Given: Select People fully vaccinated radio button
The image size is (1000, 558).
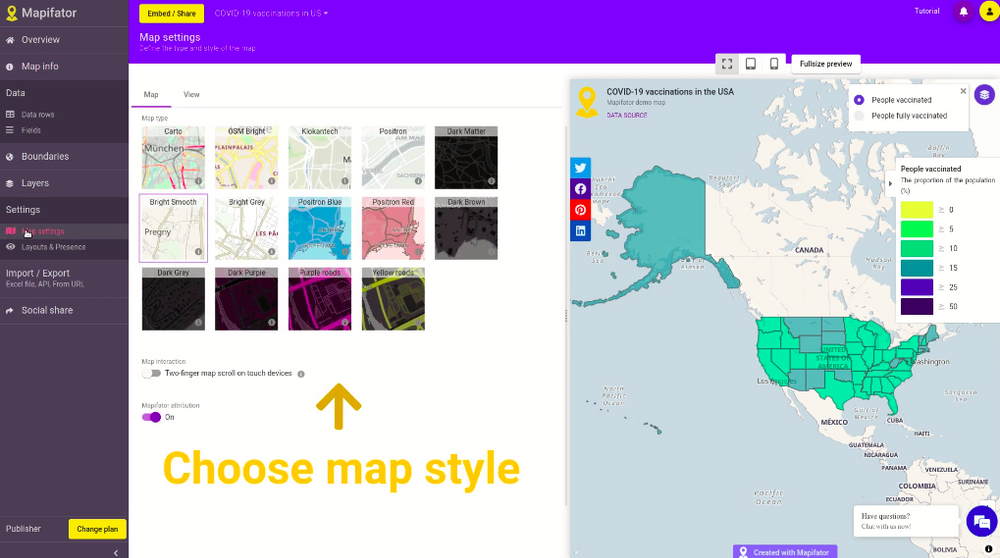Looking at the screenshot, I should point(859,116).
